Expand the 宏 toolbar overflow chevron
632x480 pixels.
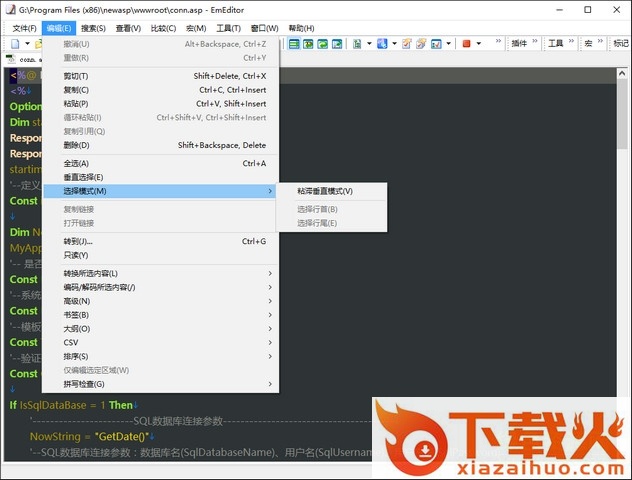pyautogui.click(x=600, y=41)
